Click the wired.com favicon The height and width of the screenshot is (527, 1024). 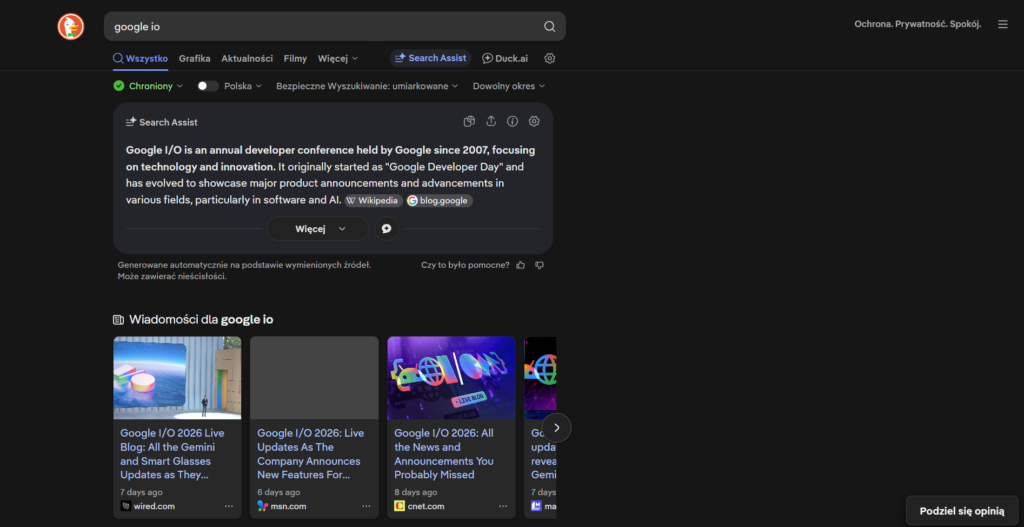coord(125,506)
